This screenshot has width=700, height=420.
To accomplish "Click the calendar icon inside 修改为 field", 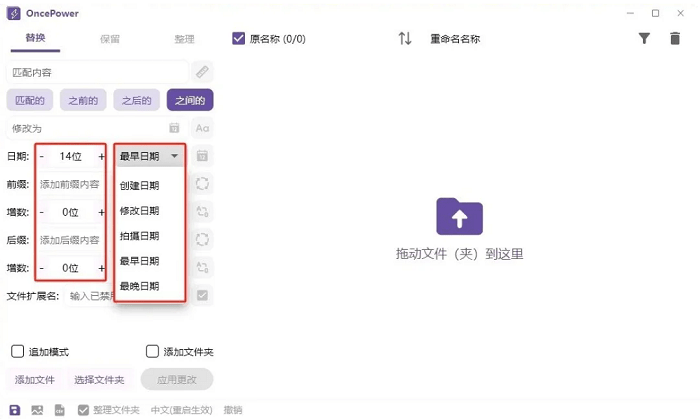I will point(174,128).
